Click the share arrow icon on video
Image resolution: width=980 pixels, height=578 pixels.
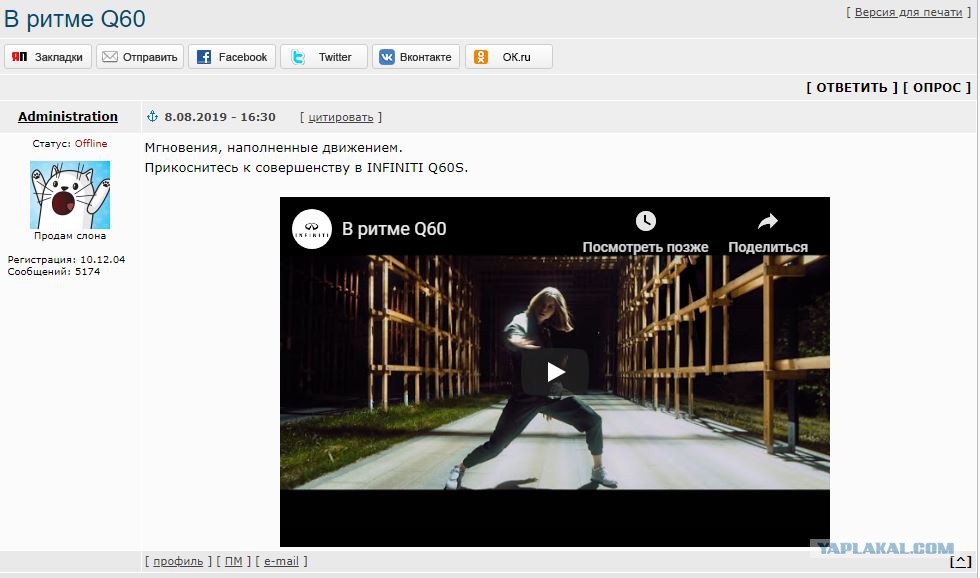768,221
